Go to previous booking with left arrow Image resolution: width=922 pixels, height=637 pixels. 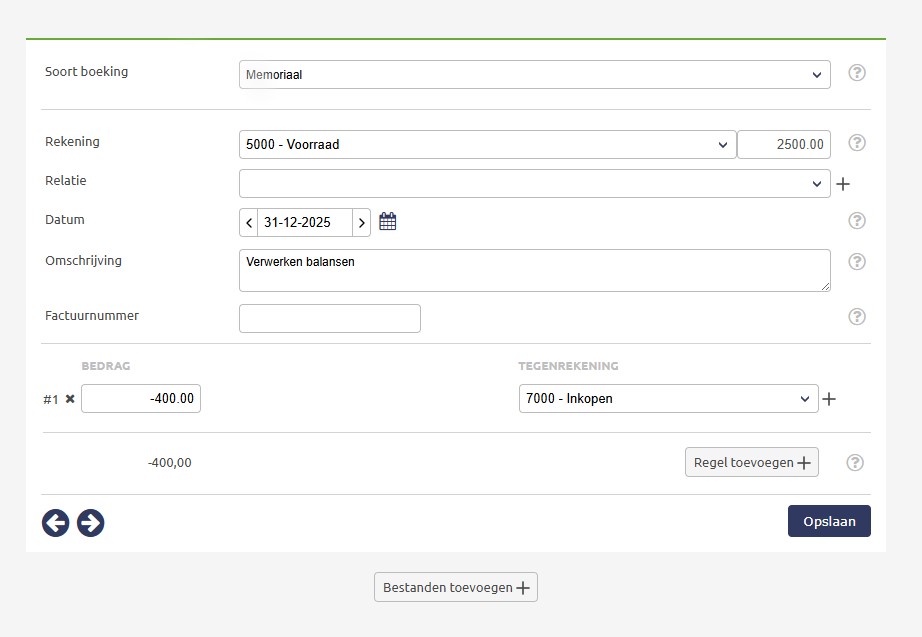click(56, 522)
